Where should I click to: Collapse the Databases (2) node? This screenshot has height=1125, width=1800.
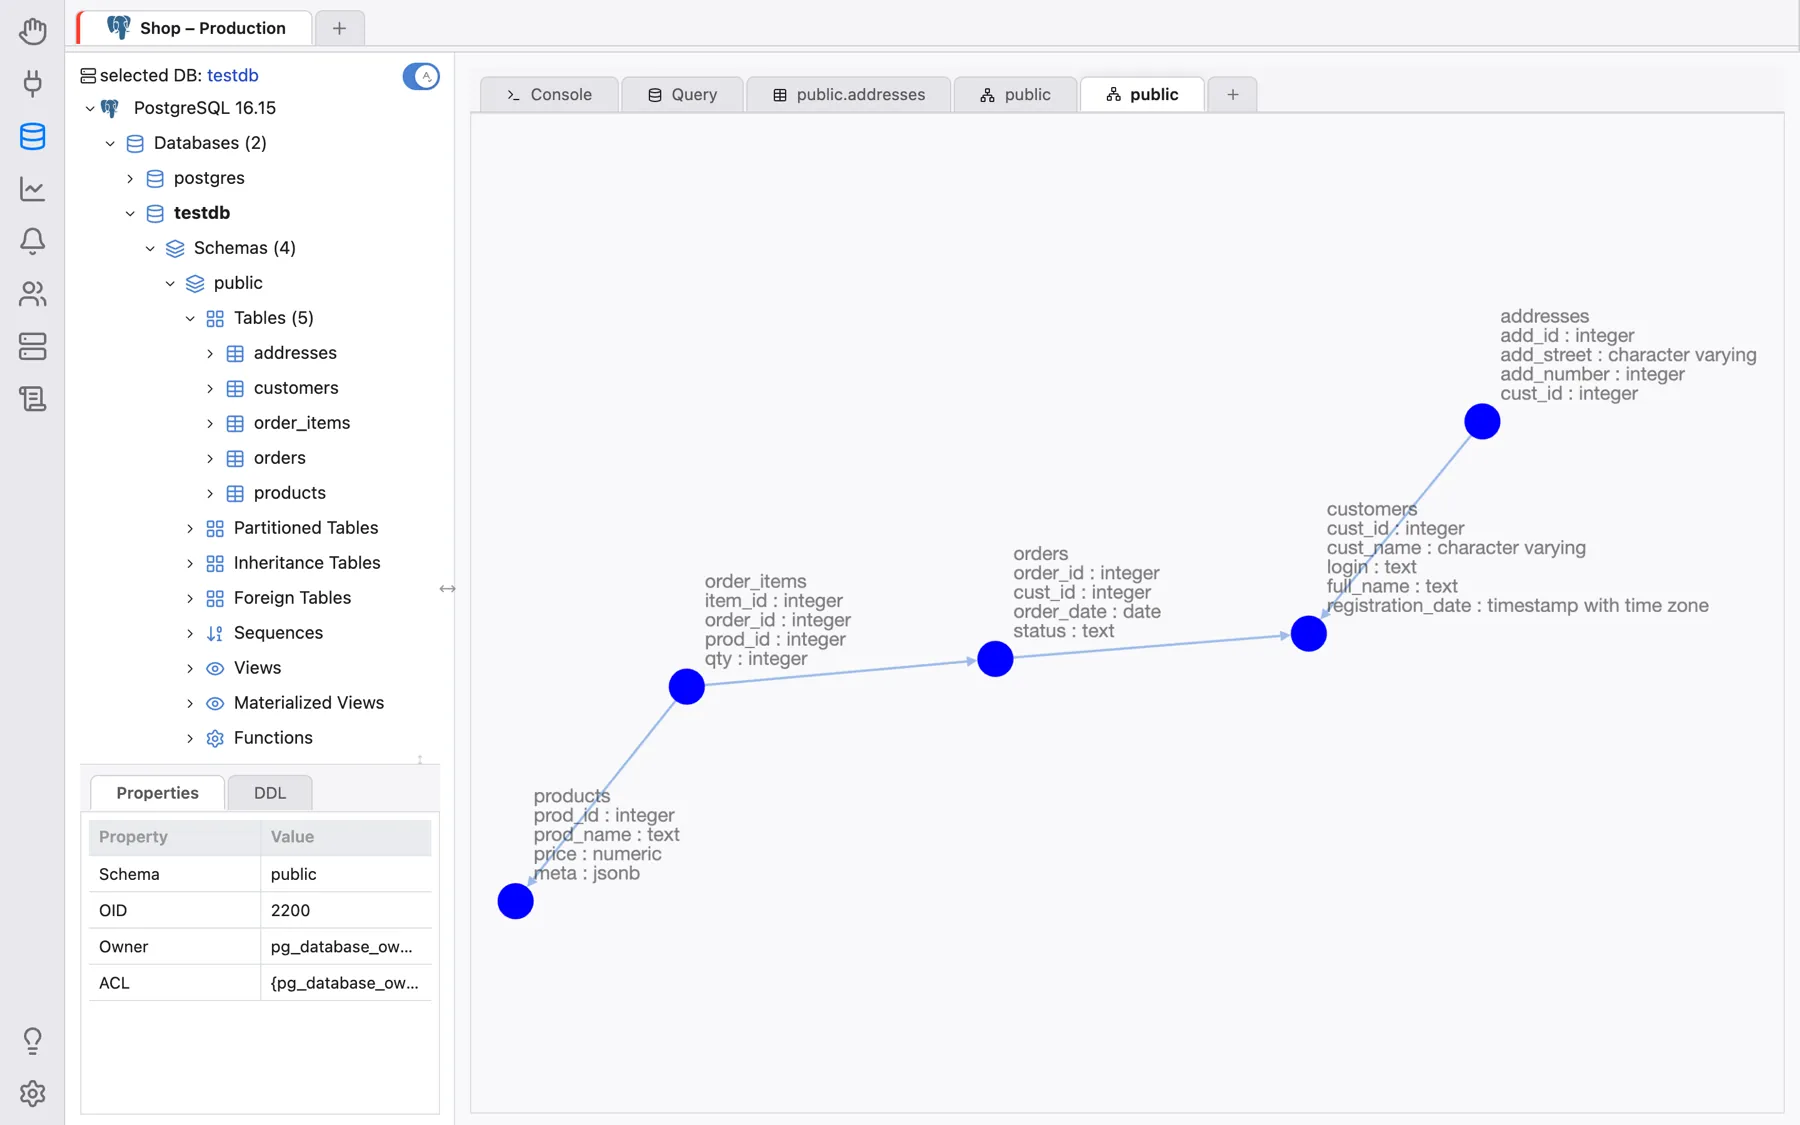tap(110, 143)
